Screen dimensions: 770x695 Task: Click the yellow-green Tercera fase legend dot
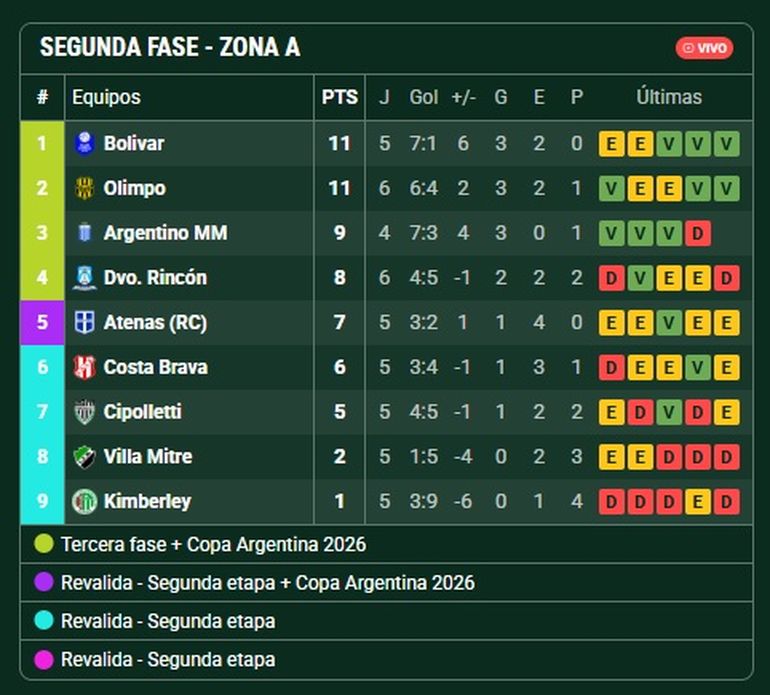pyautogui.click(x=44, y=544)
